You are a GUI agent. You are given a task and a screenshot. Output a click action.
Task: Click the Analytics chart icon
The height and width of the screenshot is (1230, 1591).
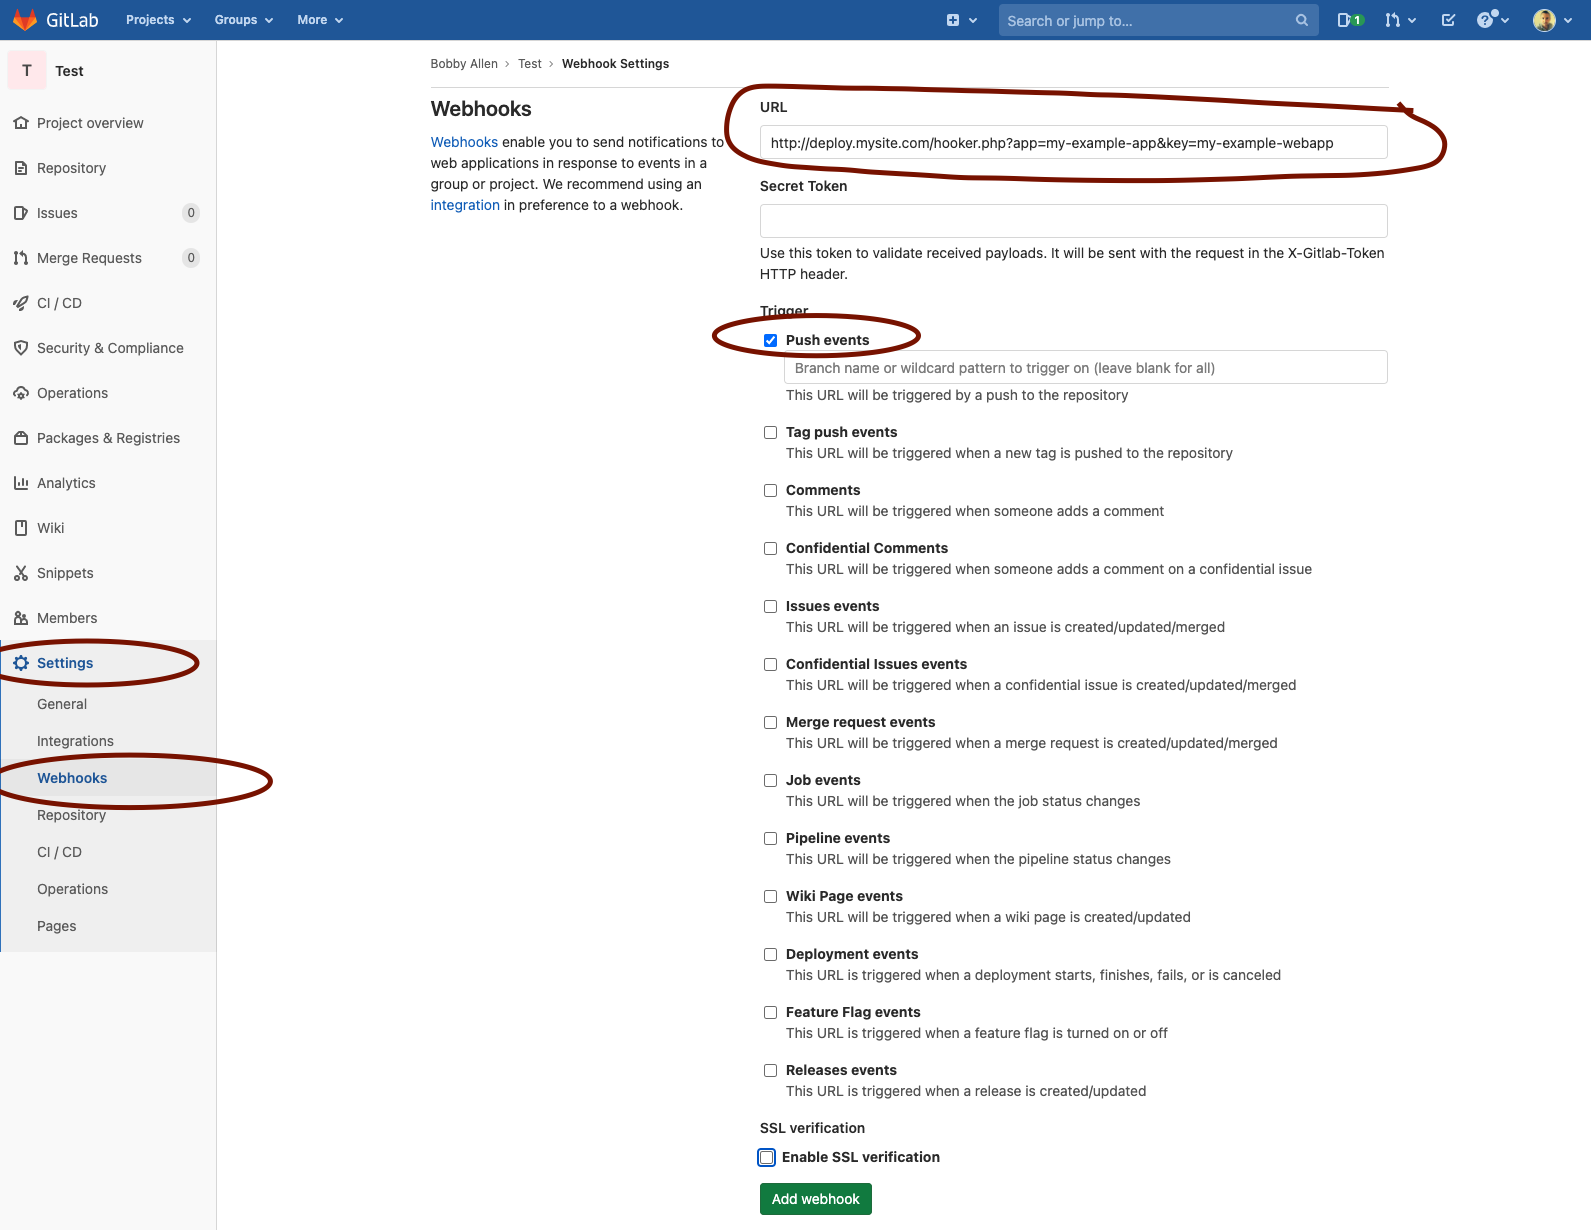point(21,483)
